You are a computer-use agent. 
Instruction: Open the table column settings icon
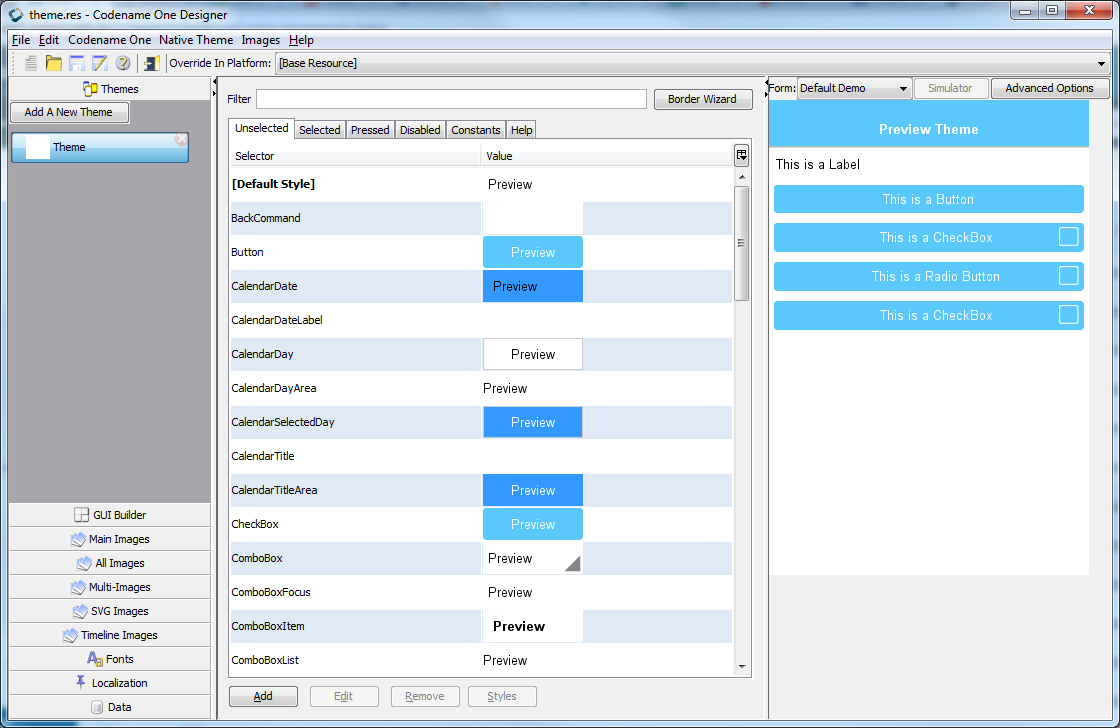click(x=741, y=154)
